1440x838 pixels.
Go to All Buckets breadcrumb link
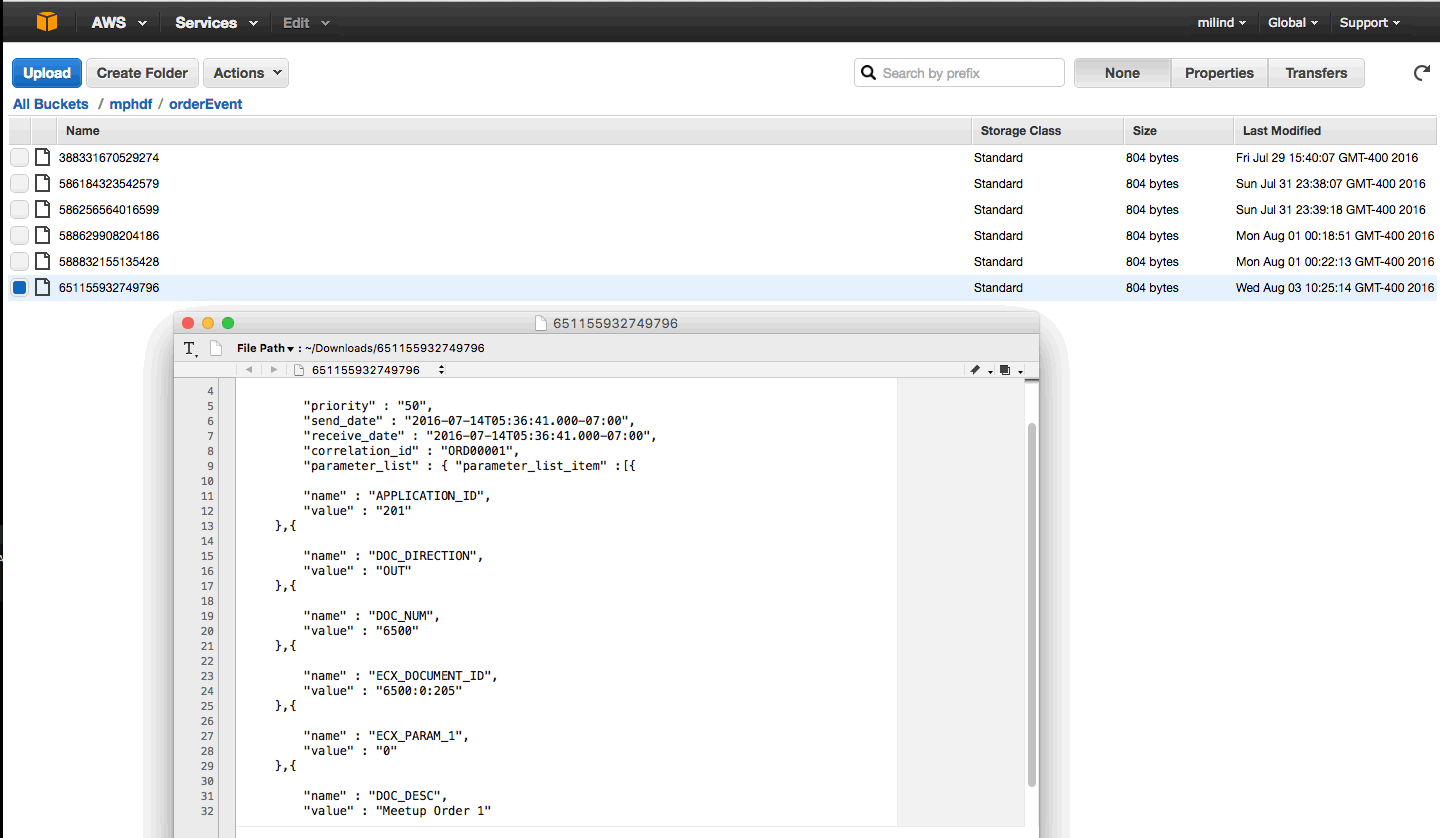tap(50, 104)
